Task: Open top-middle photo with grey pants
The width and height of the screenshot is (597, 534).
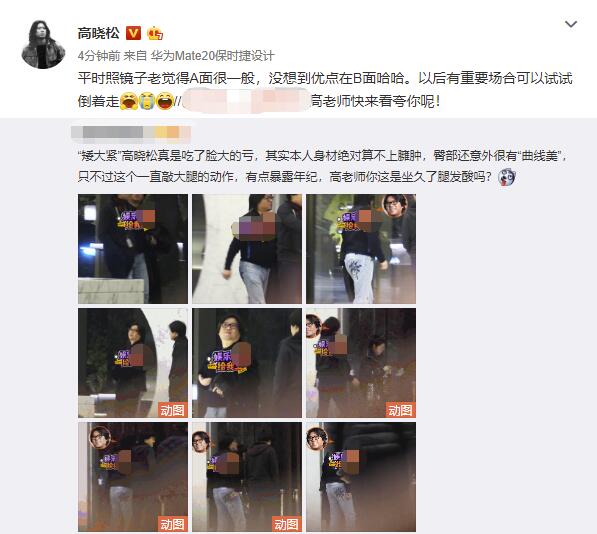Action: (247, 249)
